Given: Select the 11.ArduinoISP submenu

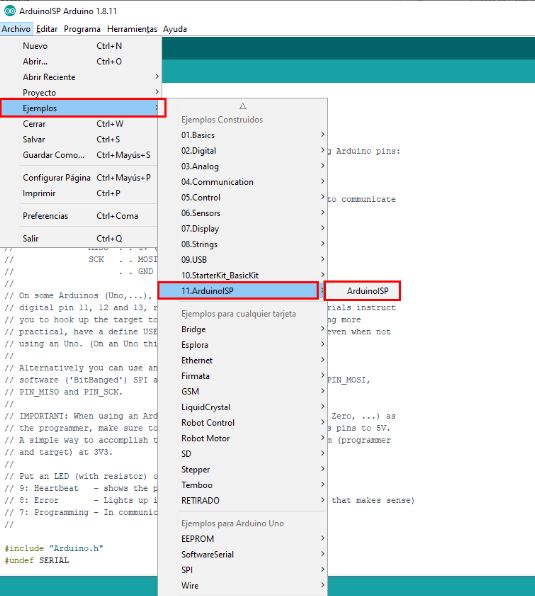Looking at the screenshot, I should (238, 291).
